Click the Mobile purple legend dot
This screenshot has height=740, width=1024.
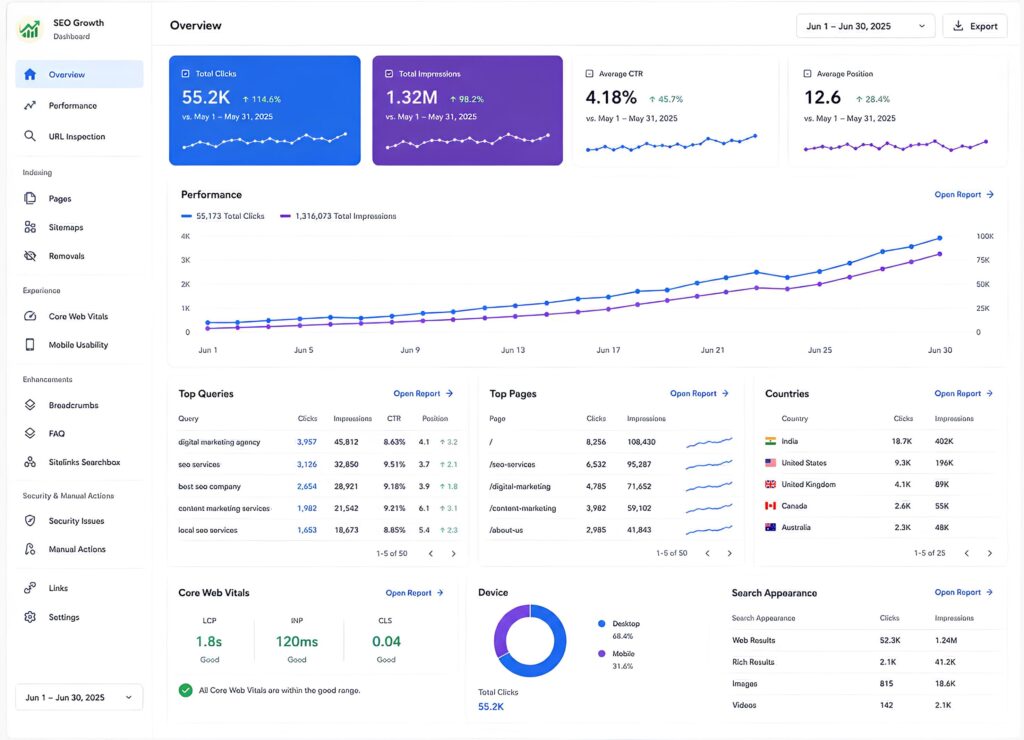(601, 654)
